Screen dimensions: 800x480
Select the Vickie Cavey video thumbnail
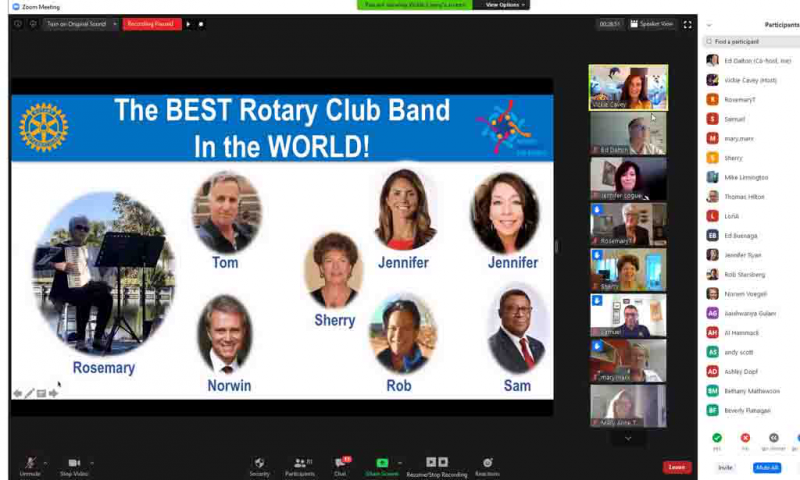628,87
